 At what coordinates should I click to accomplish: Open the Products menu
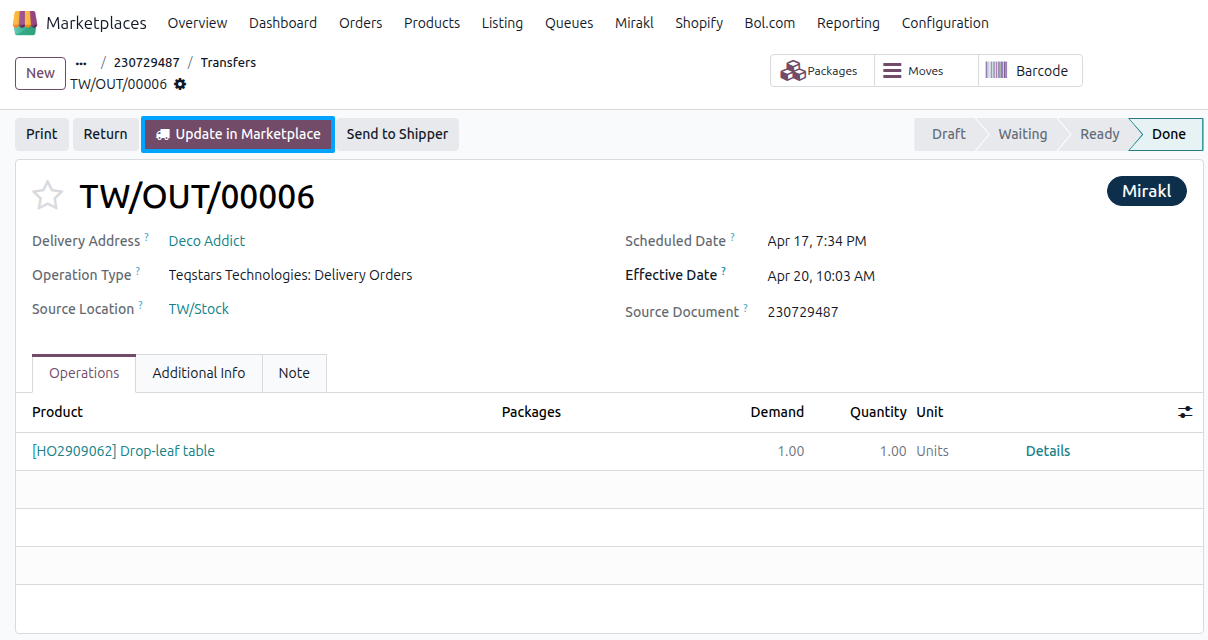(x=432, y=22)
